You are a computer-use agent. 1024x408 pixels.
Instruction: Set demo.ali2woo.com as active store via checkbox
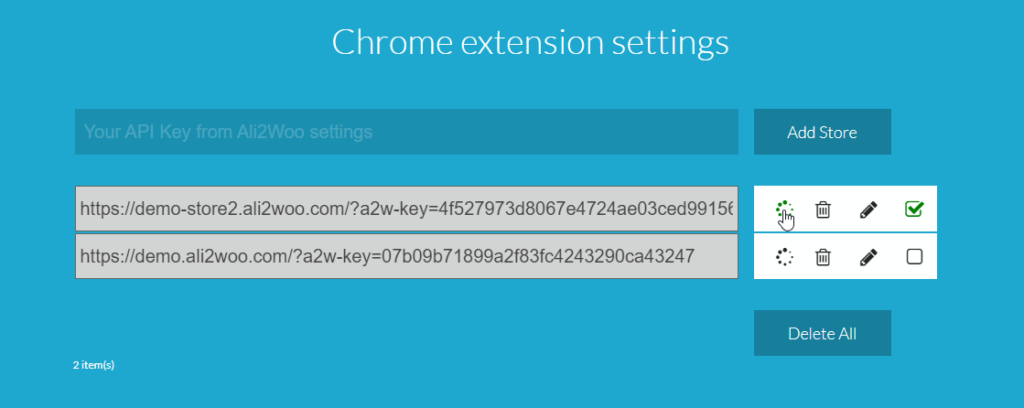point(914,257)
